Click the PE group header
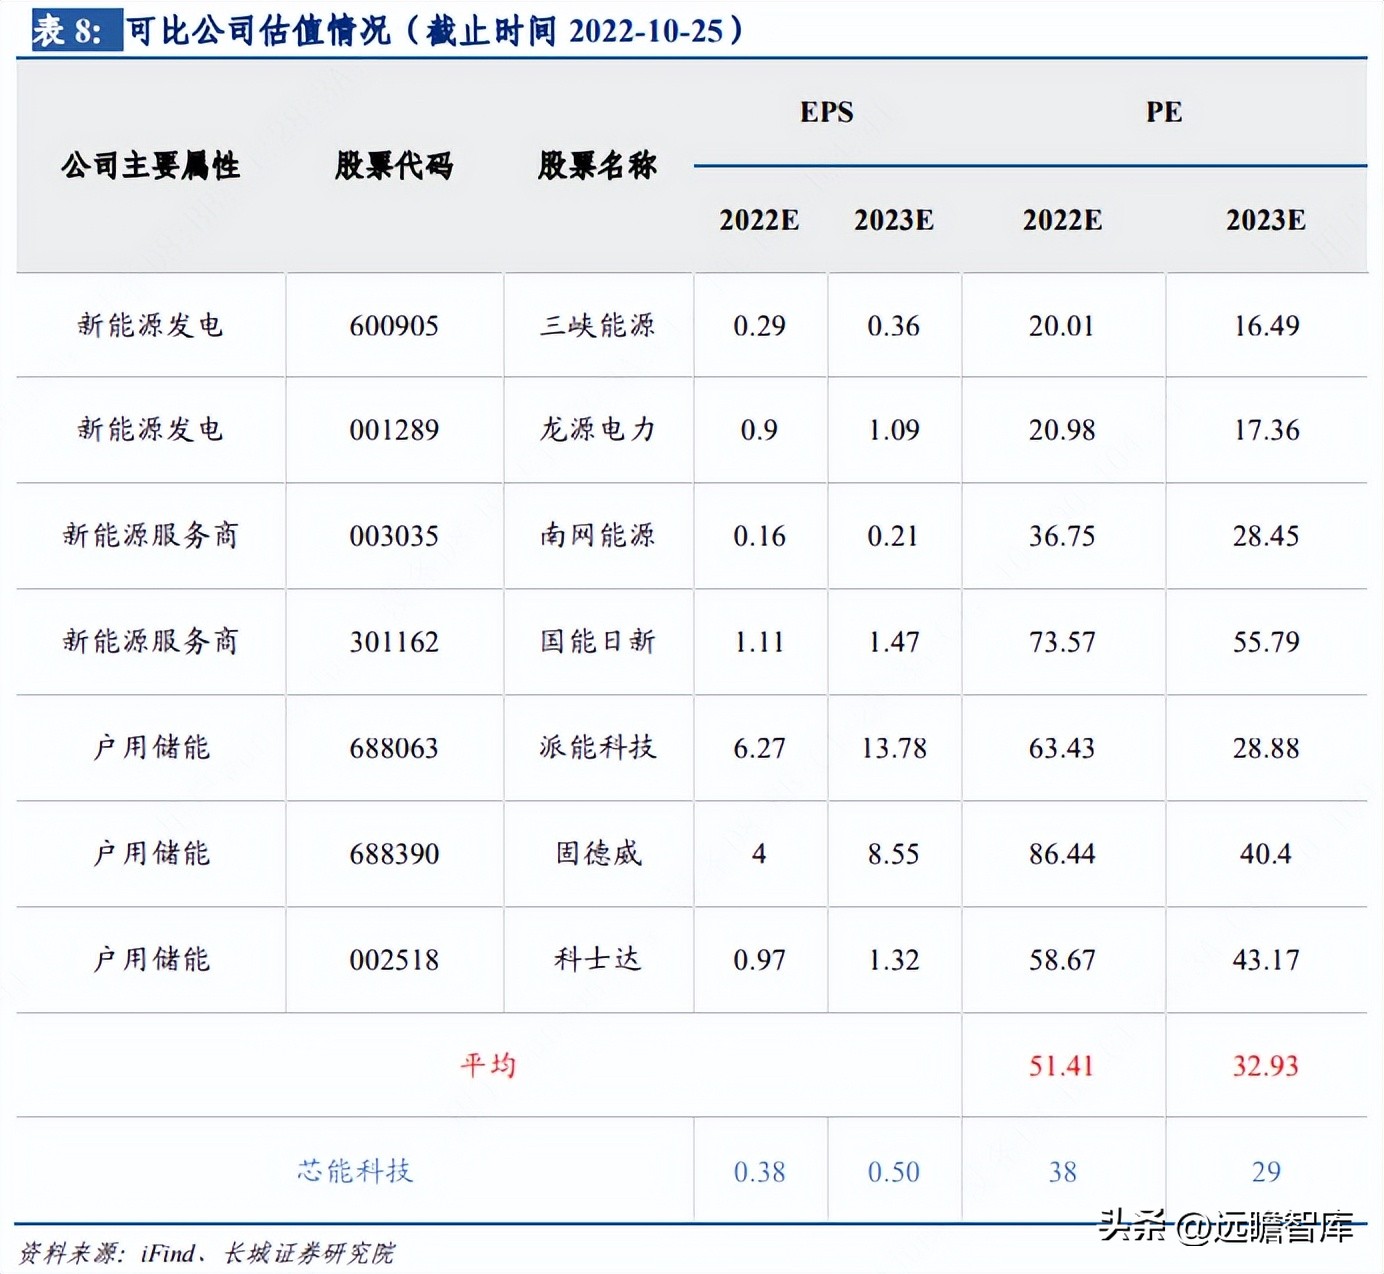The width and height of the screenshot is (1384, 1274). point(1164,111)
